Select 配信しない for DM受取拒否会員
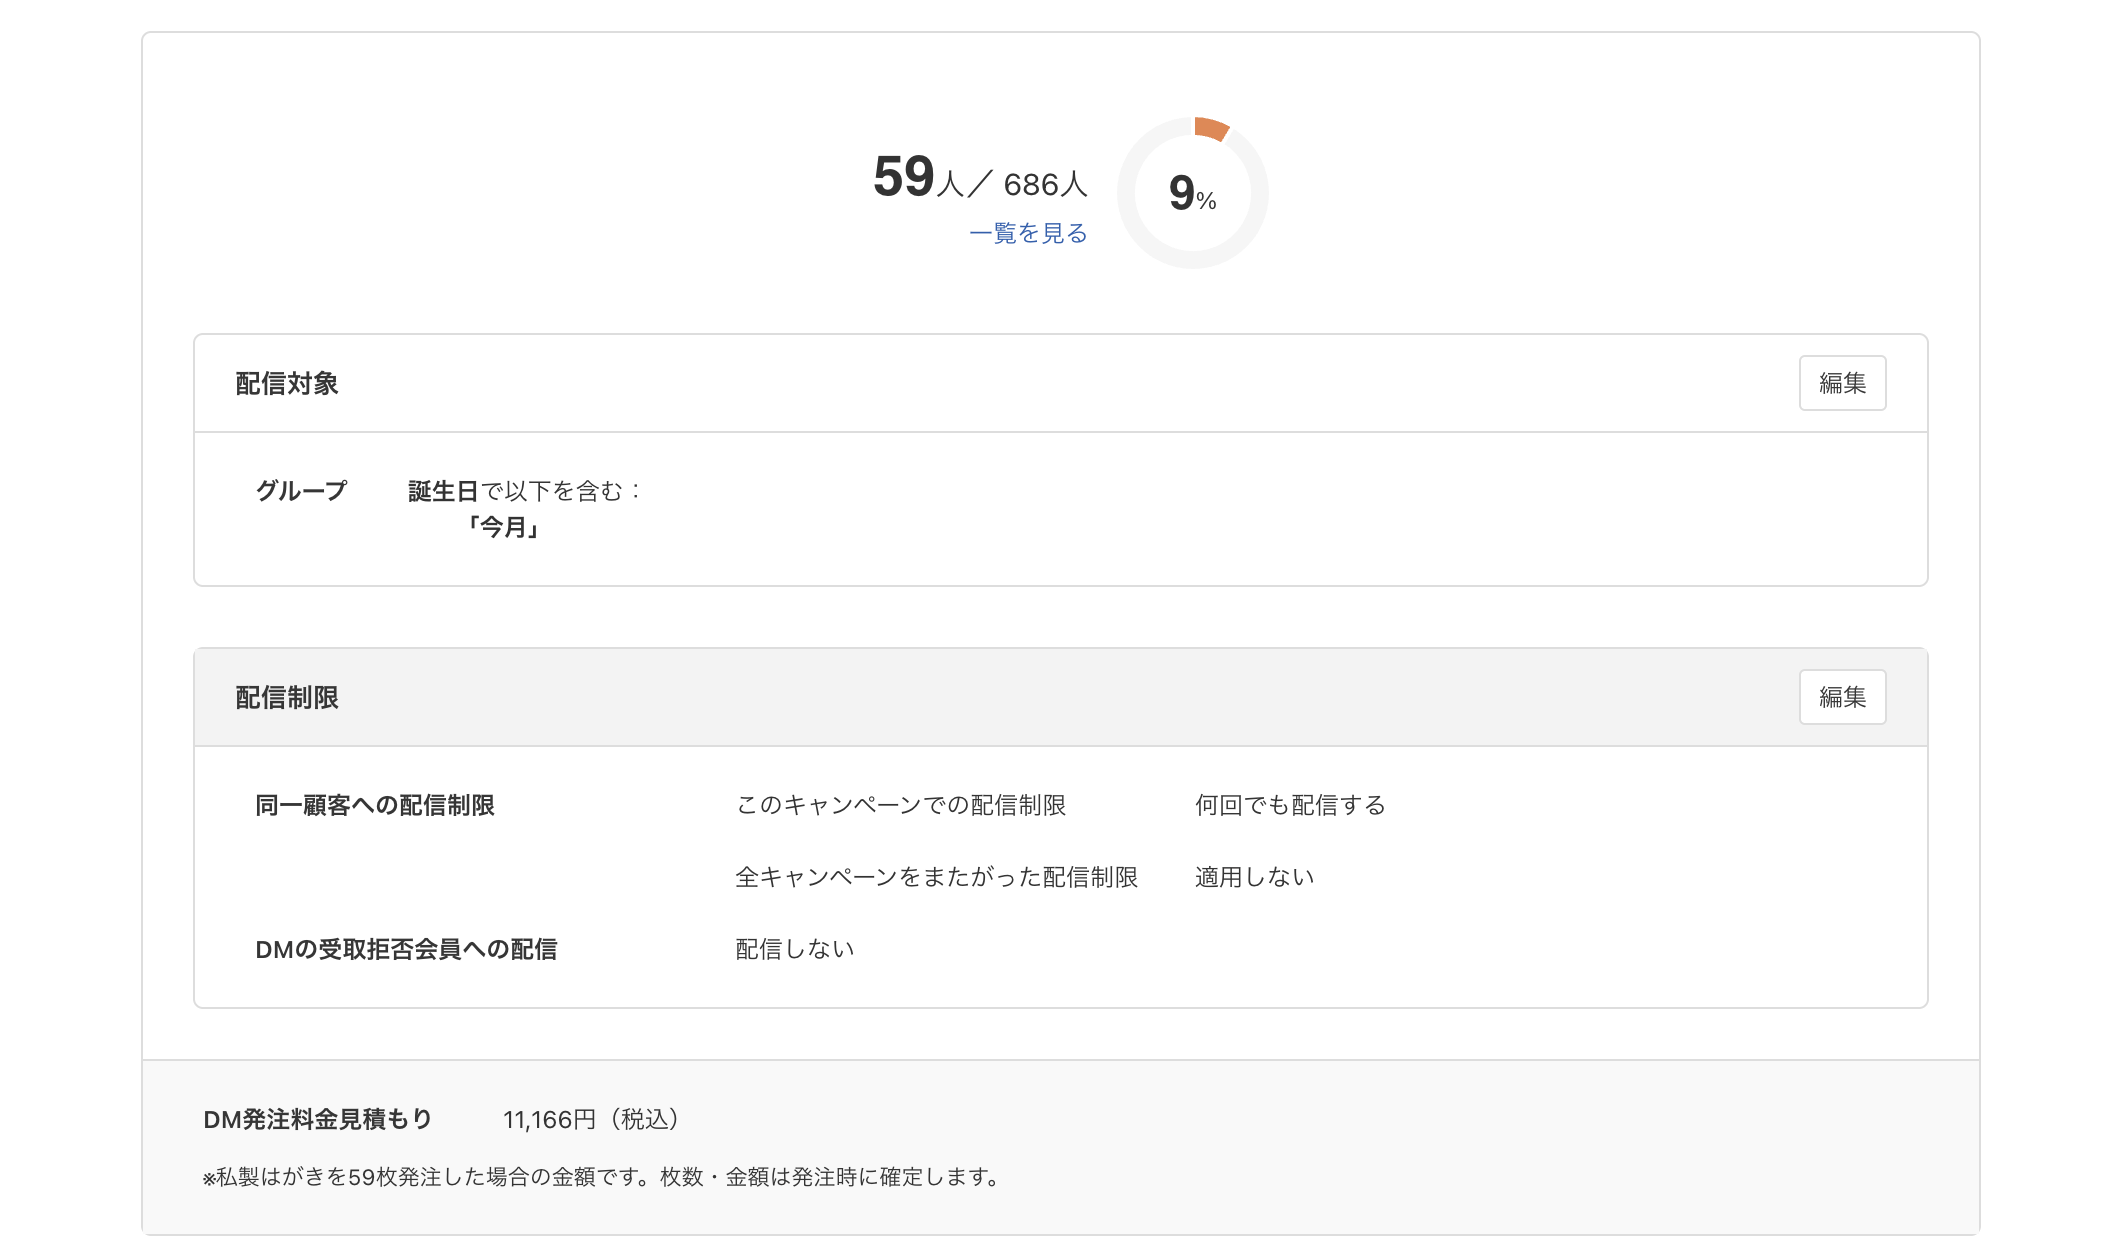Image resolution: width=2102 pixels, height=1260 pixels. pos(794,948)
